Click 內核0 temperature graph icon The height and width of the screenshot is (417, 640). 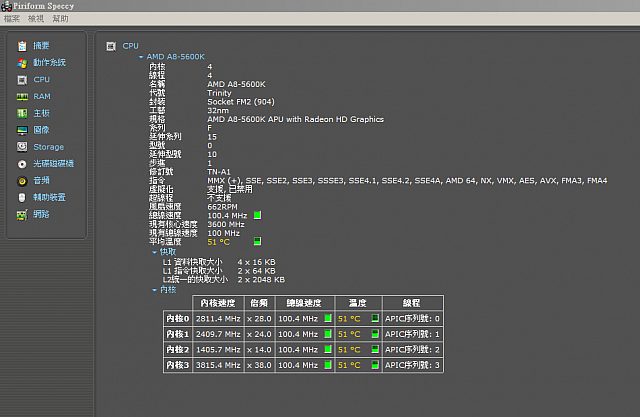tap(375, 318)
